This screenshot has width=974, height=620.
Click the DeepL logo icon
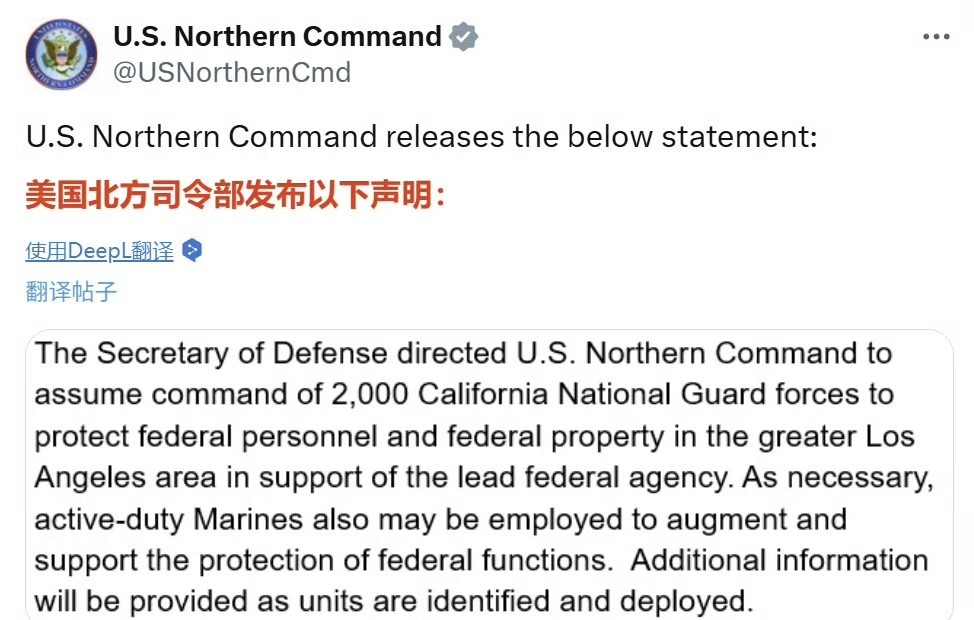click(192, 250)
